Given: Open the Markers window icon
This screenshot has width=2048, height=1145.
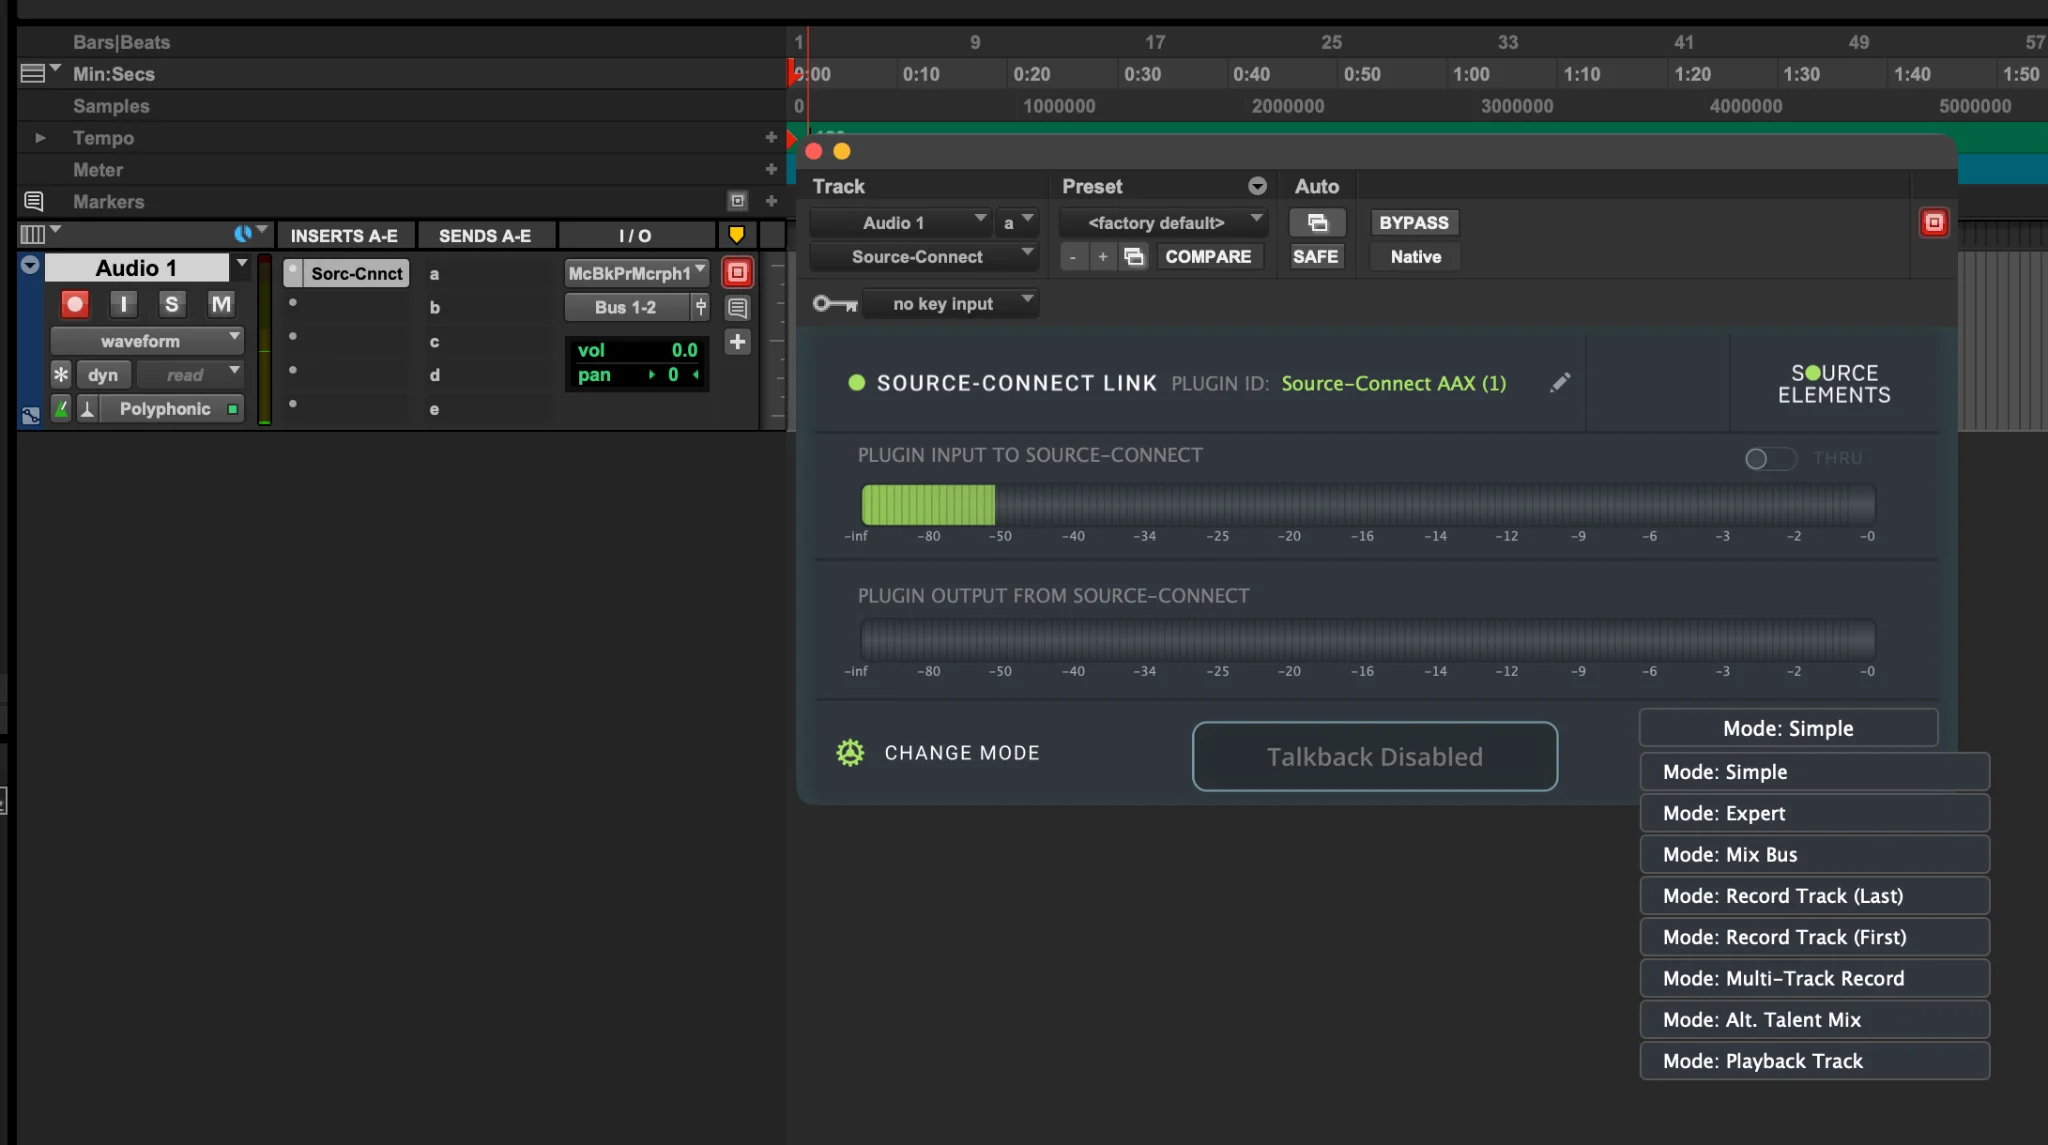Looking at the screenshot, I should pos(737,201).
